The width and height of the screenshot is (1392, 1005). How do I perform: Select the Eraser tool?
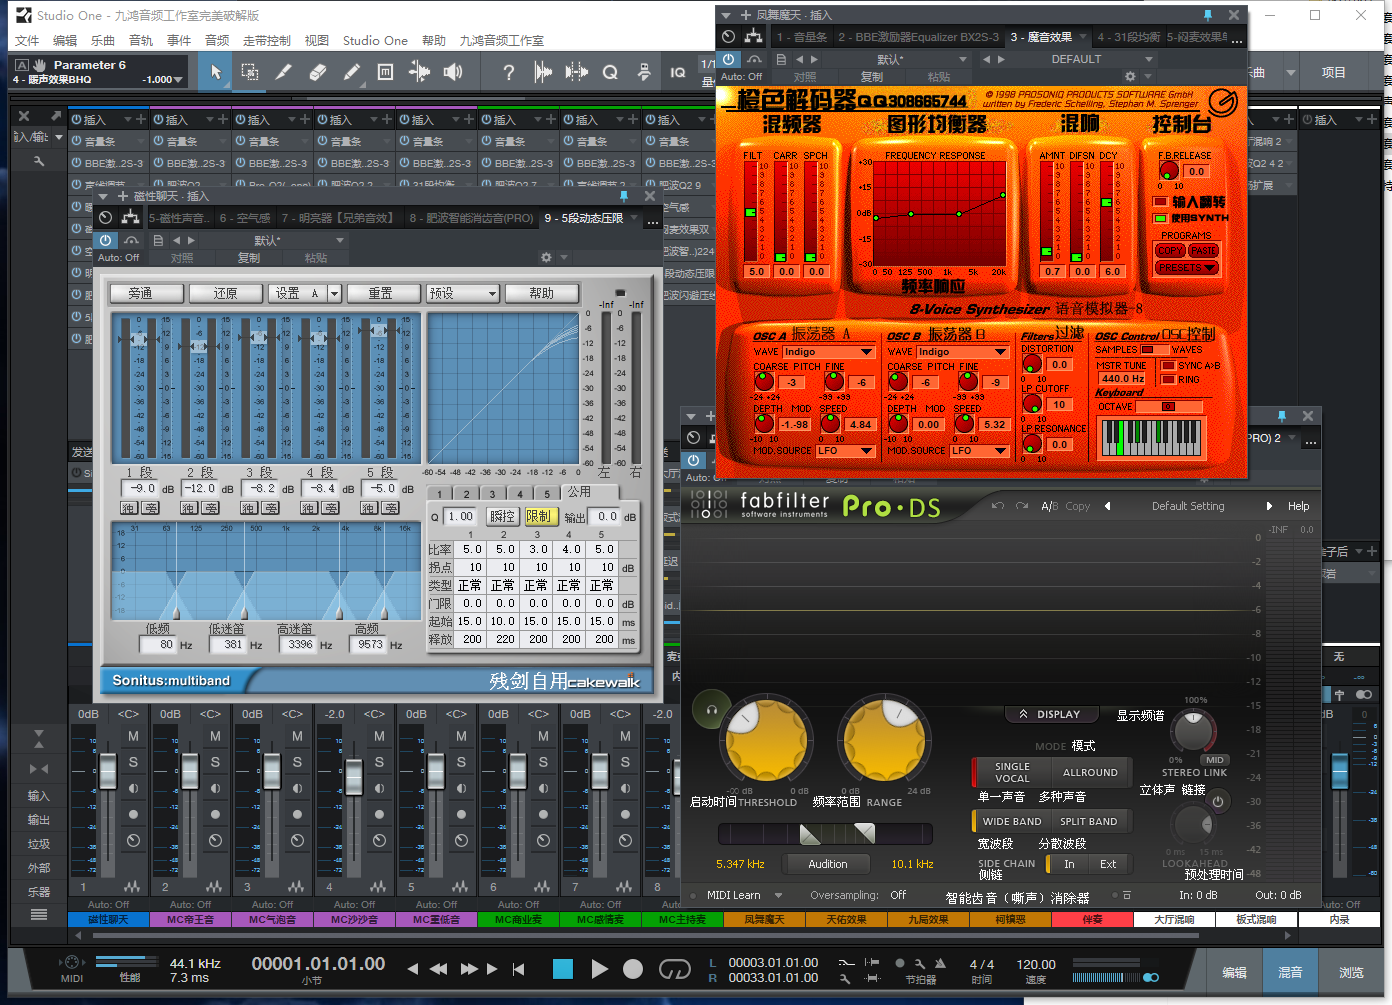pyautogui.click(x=318, y=72)
